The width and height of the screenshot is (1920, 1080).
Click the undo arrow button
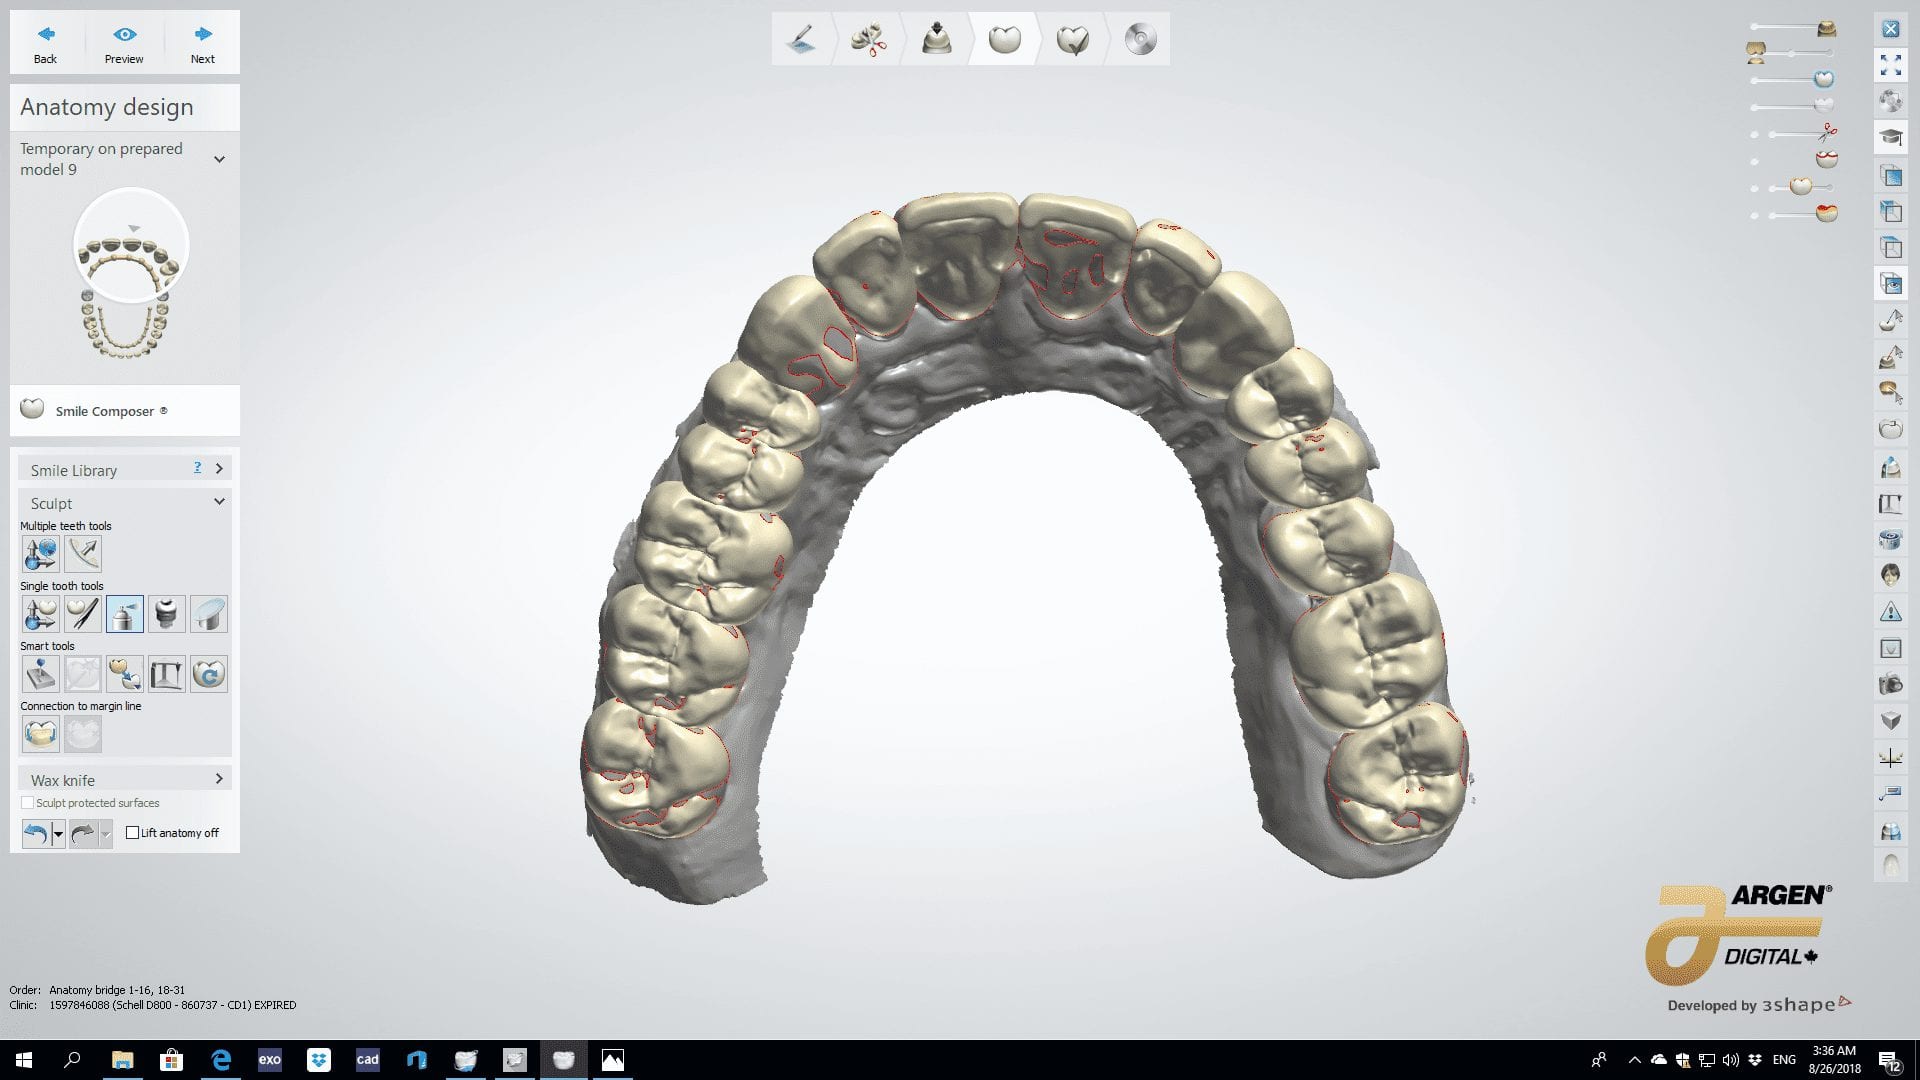tap(36, 833)
